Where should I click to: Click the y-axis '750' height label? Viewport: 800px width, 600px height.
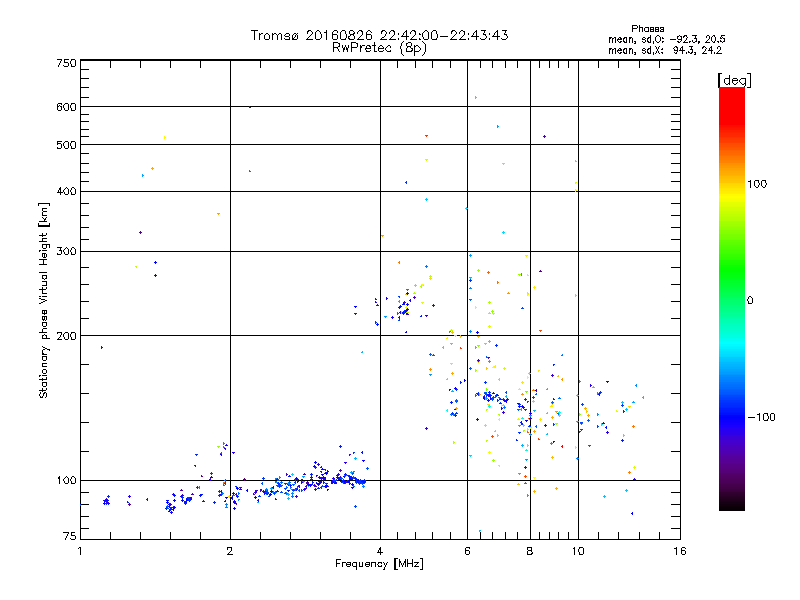click(66, 63)
